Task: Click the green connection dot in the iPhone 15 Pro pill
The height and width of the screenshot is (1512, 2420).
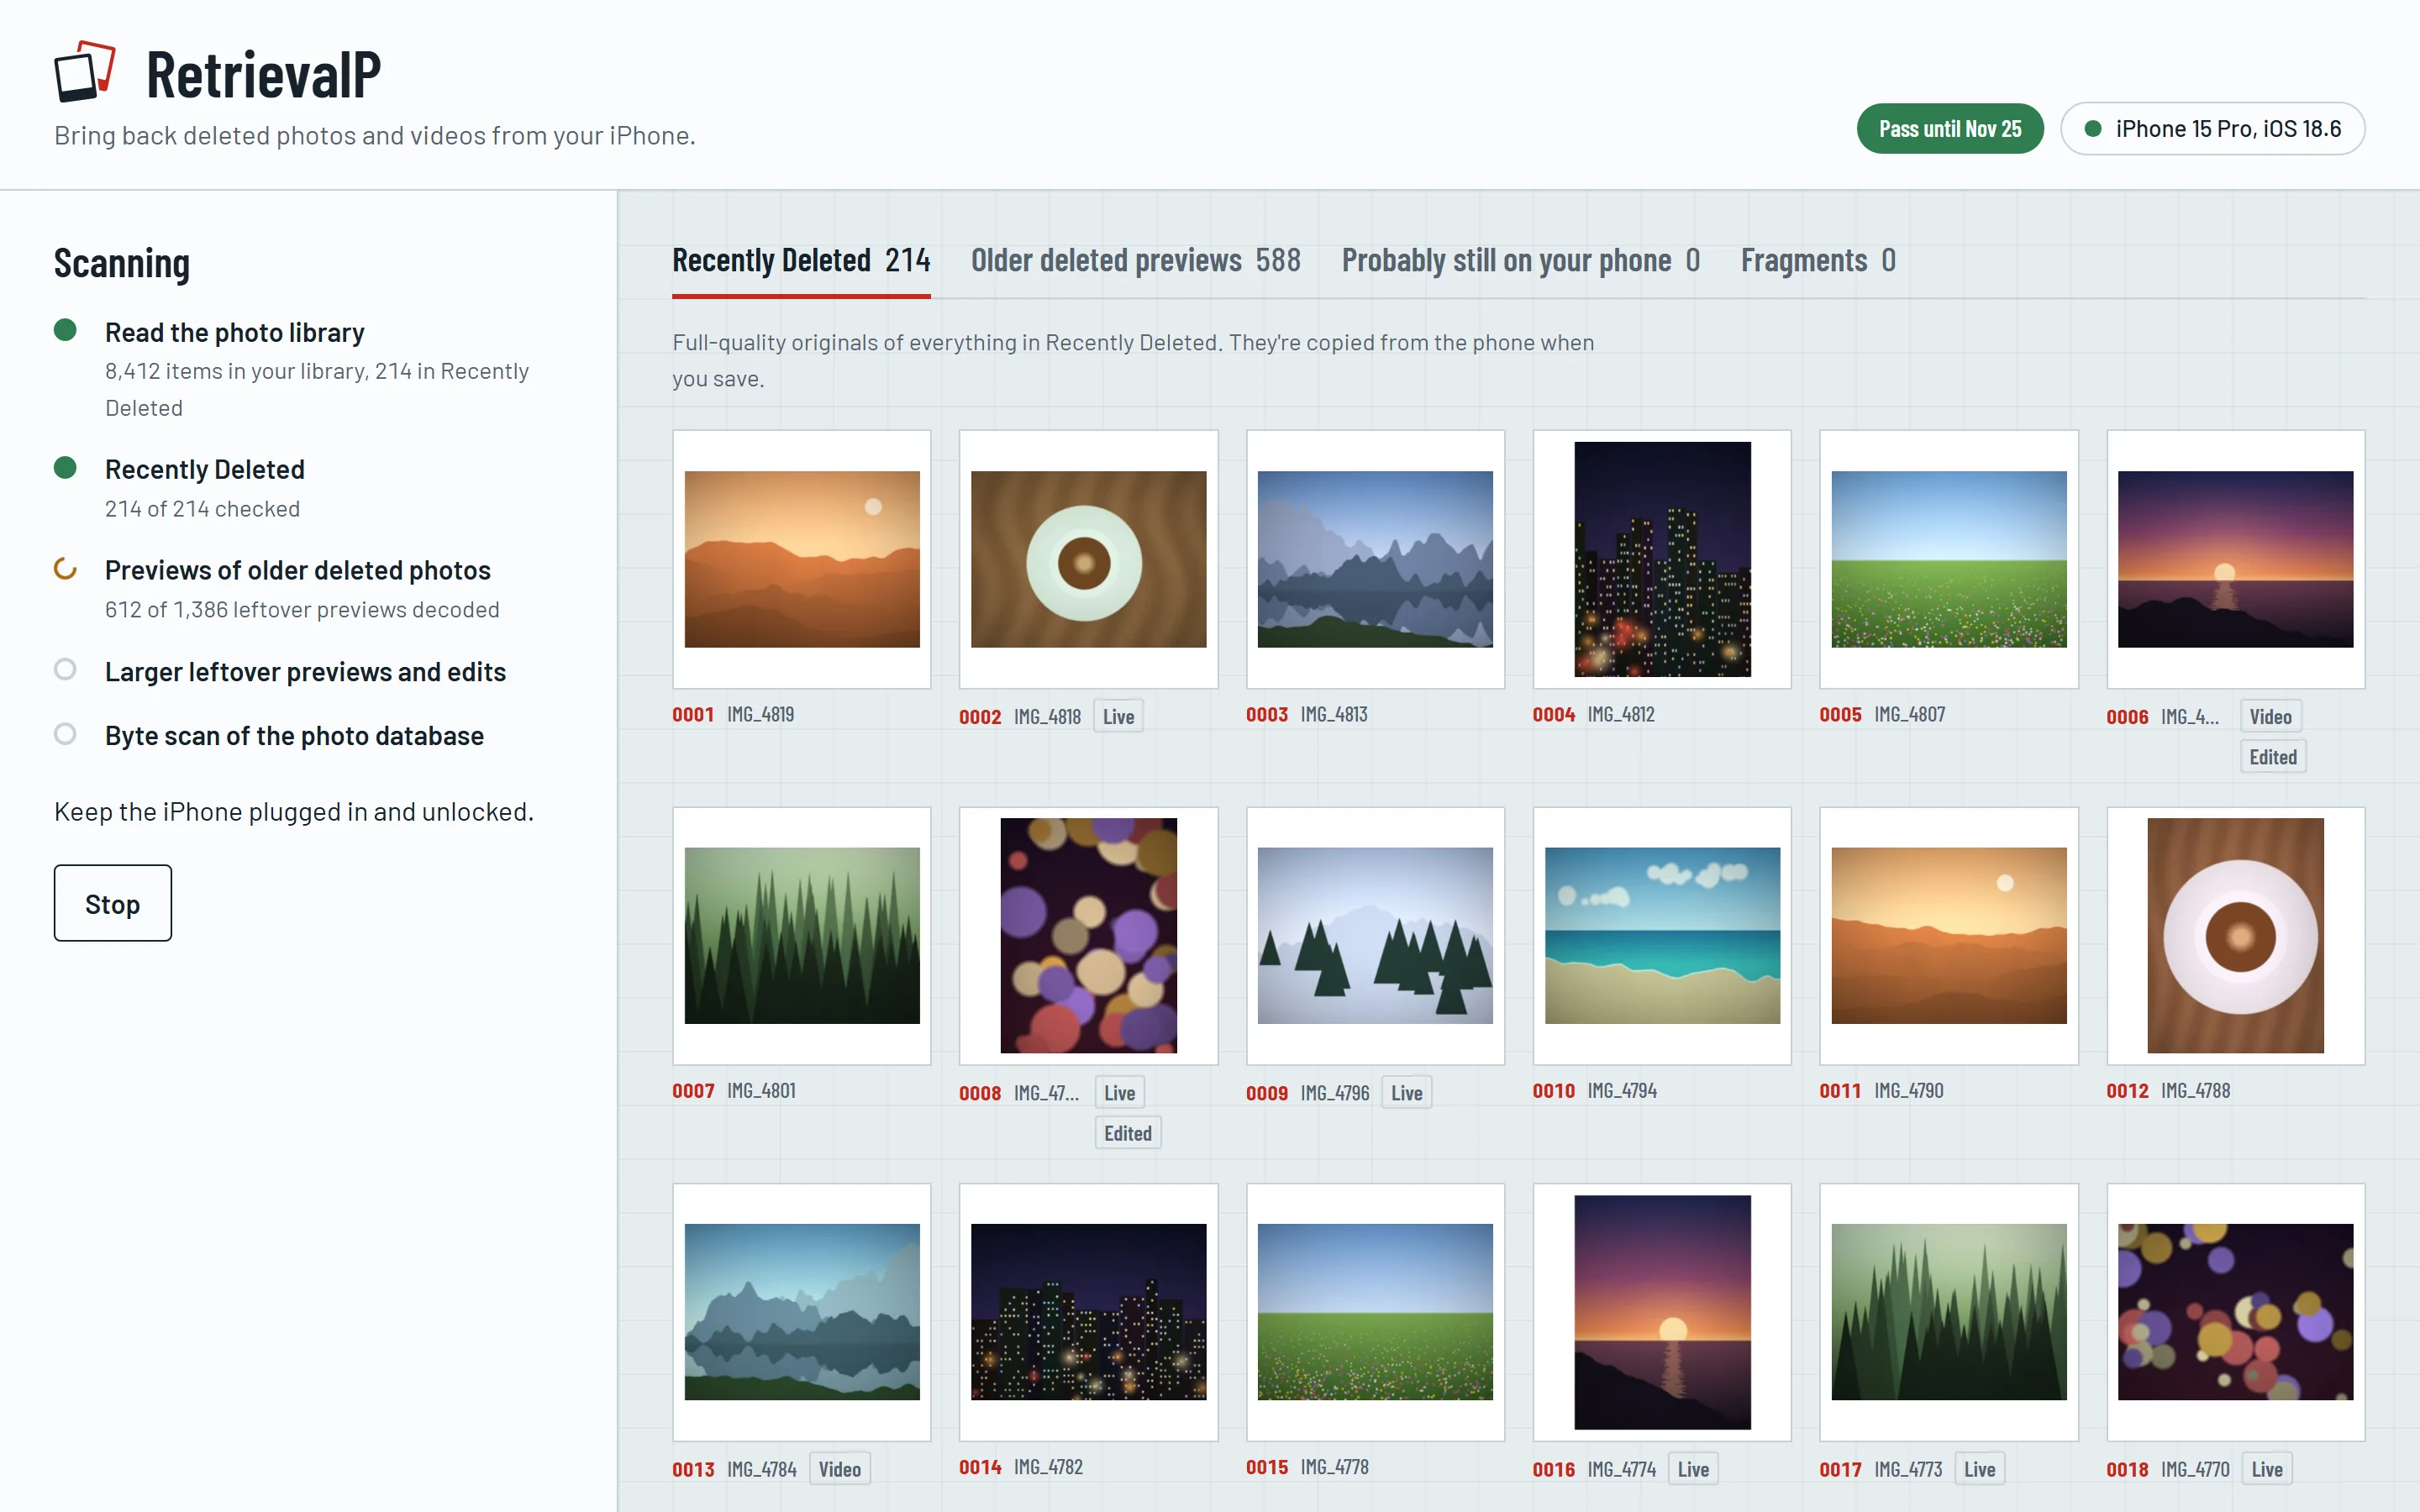Action: (2093, 129)
